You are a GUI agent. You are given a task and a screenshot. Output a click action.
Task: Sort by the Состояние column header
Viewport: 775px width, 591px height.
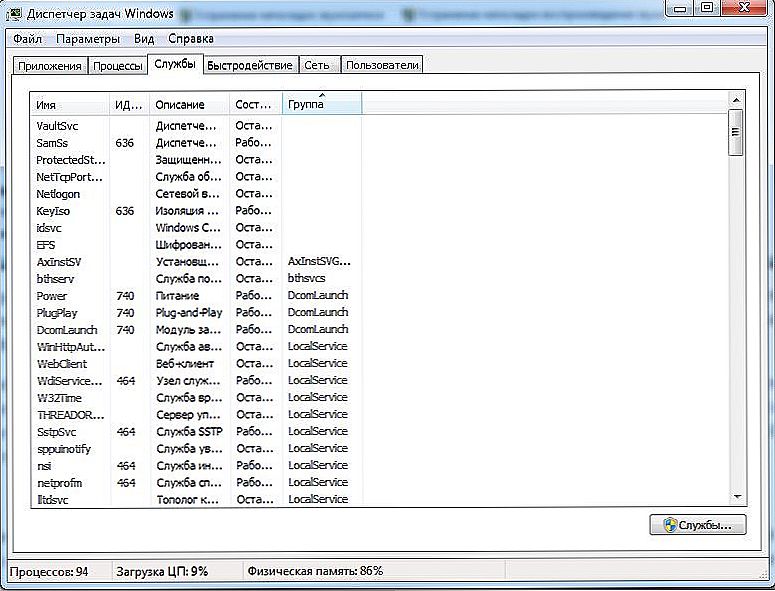coord(256,104)
